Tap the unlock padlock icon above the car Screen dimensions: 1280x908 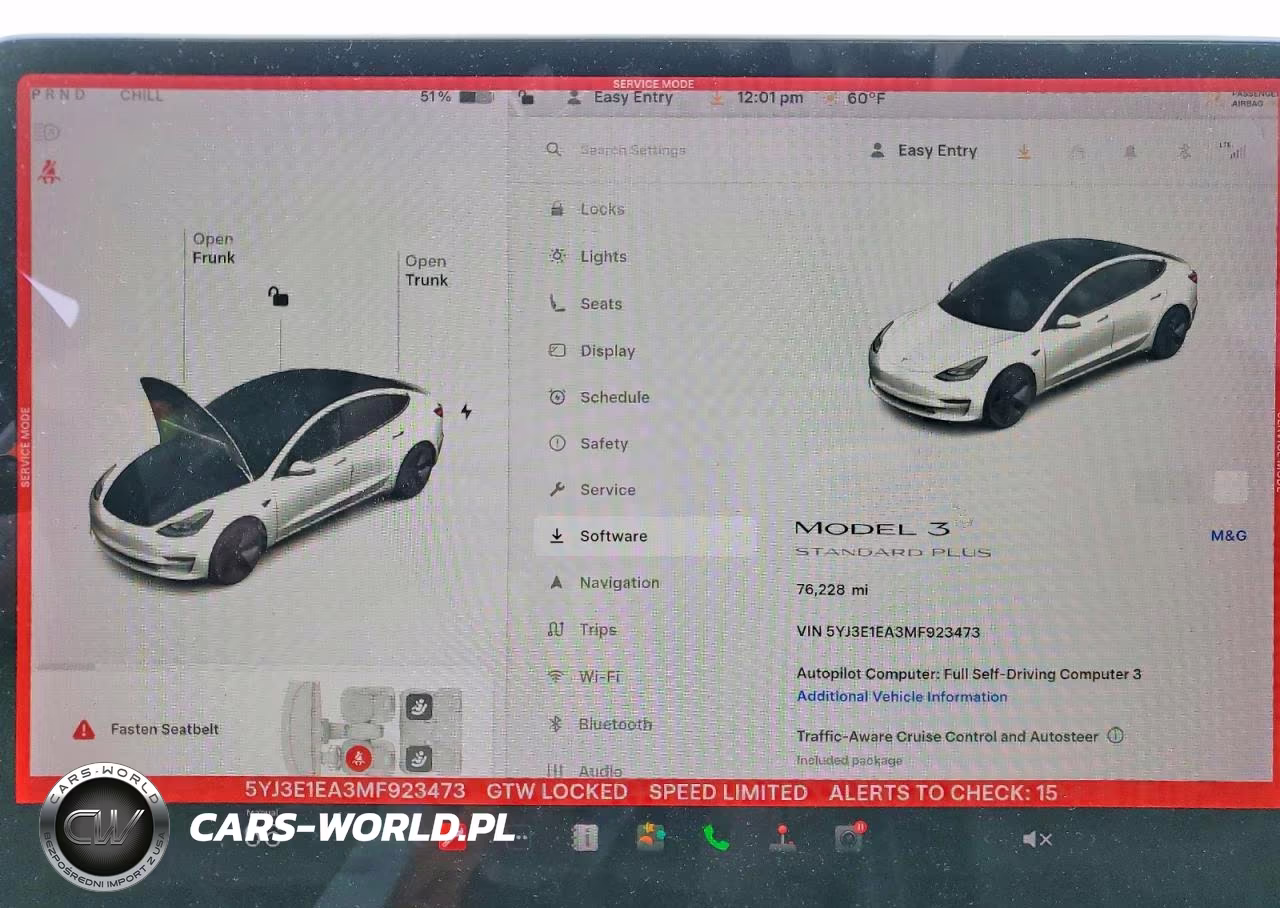278,296
